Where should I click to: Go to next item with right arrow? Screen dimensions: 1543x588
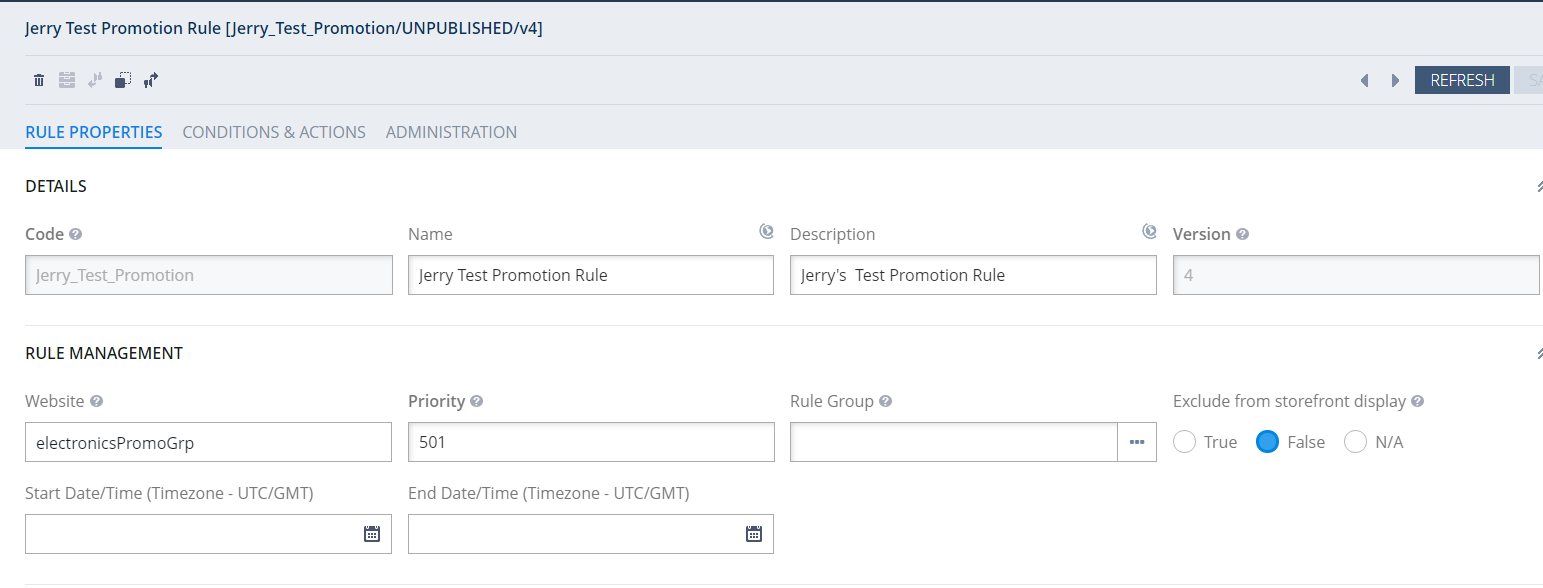pos(1395,81)
